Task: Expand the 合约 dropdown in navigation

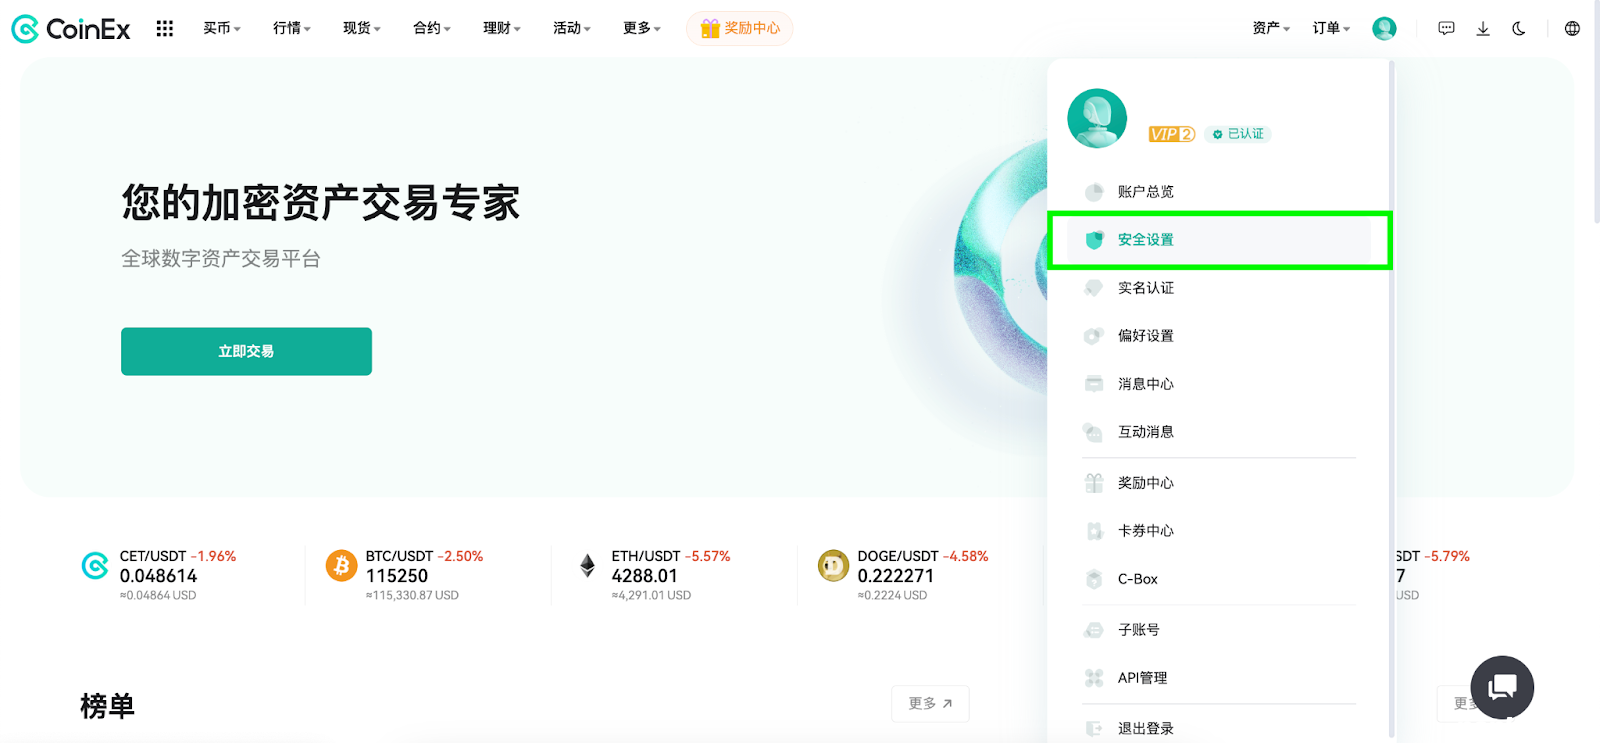Action: 431,29
